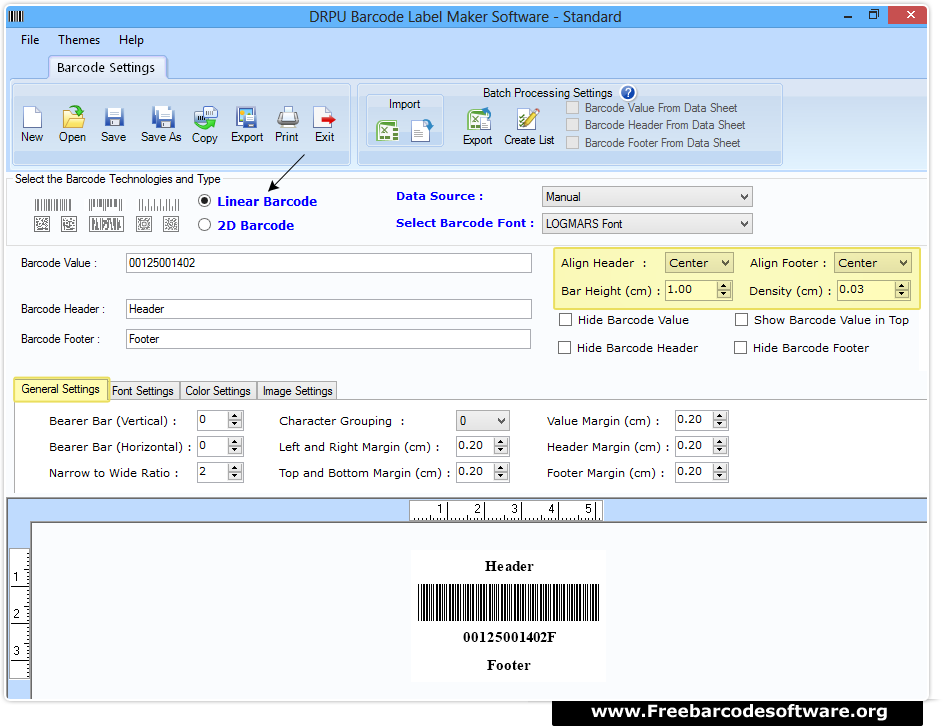
Task: Click the barcode app icon in the title bar
Action: (17, 16)
